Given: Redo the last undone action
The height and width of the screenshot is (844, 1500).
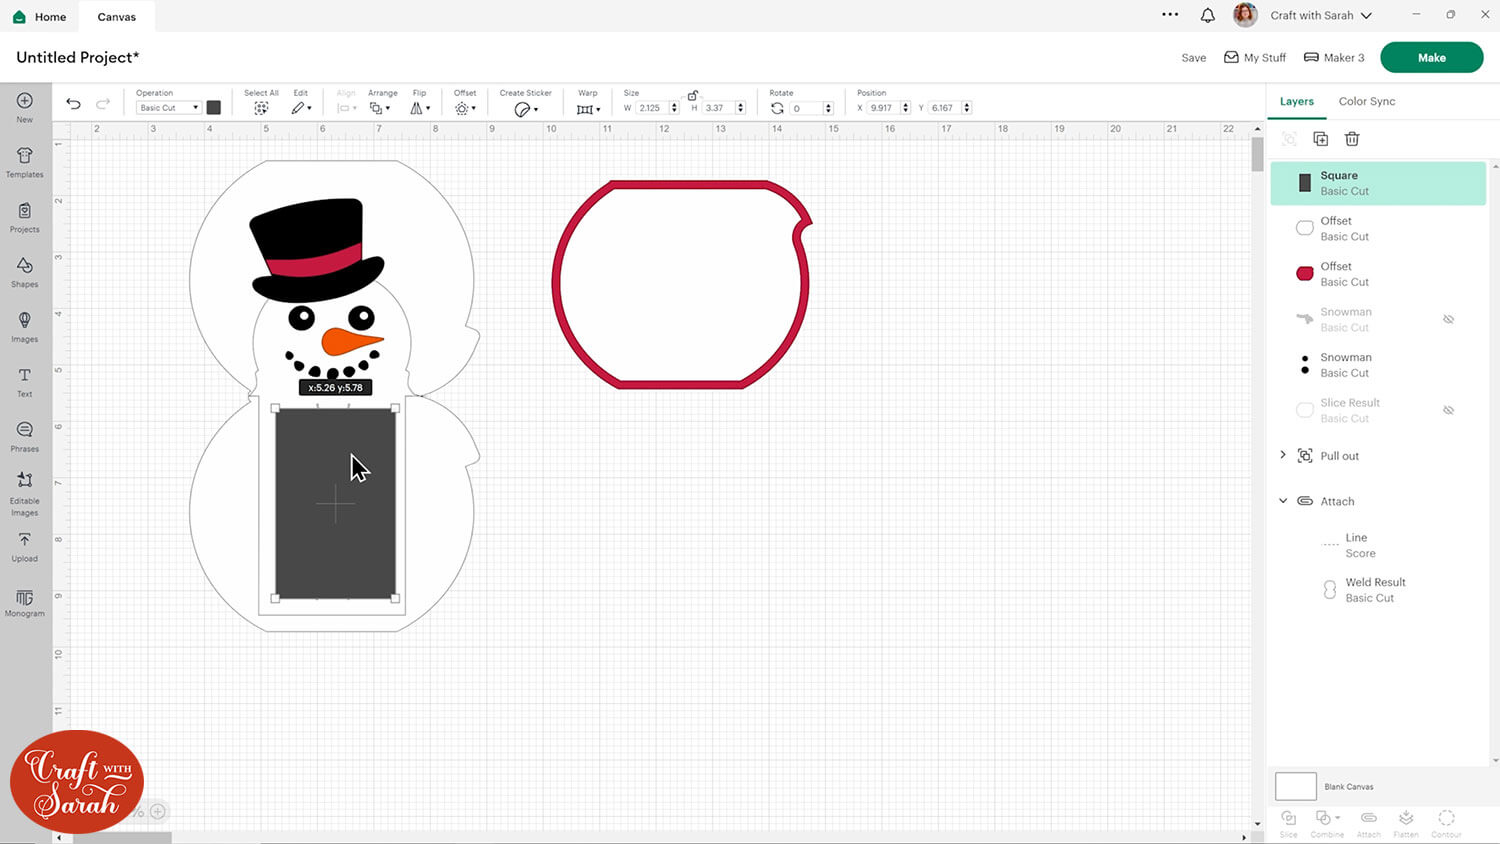Looking at the screenshot, I should click(x=103, y=104).
